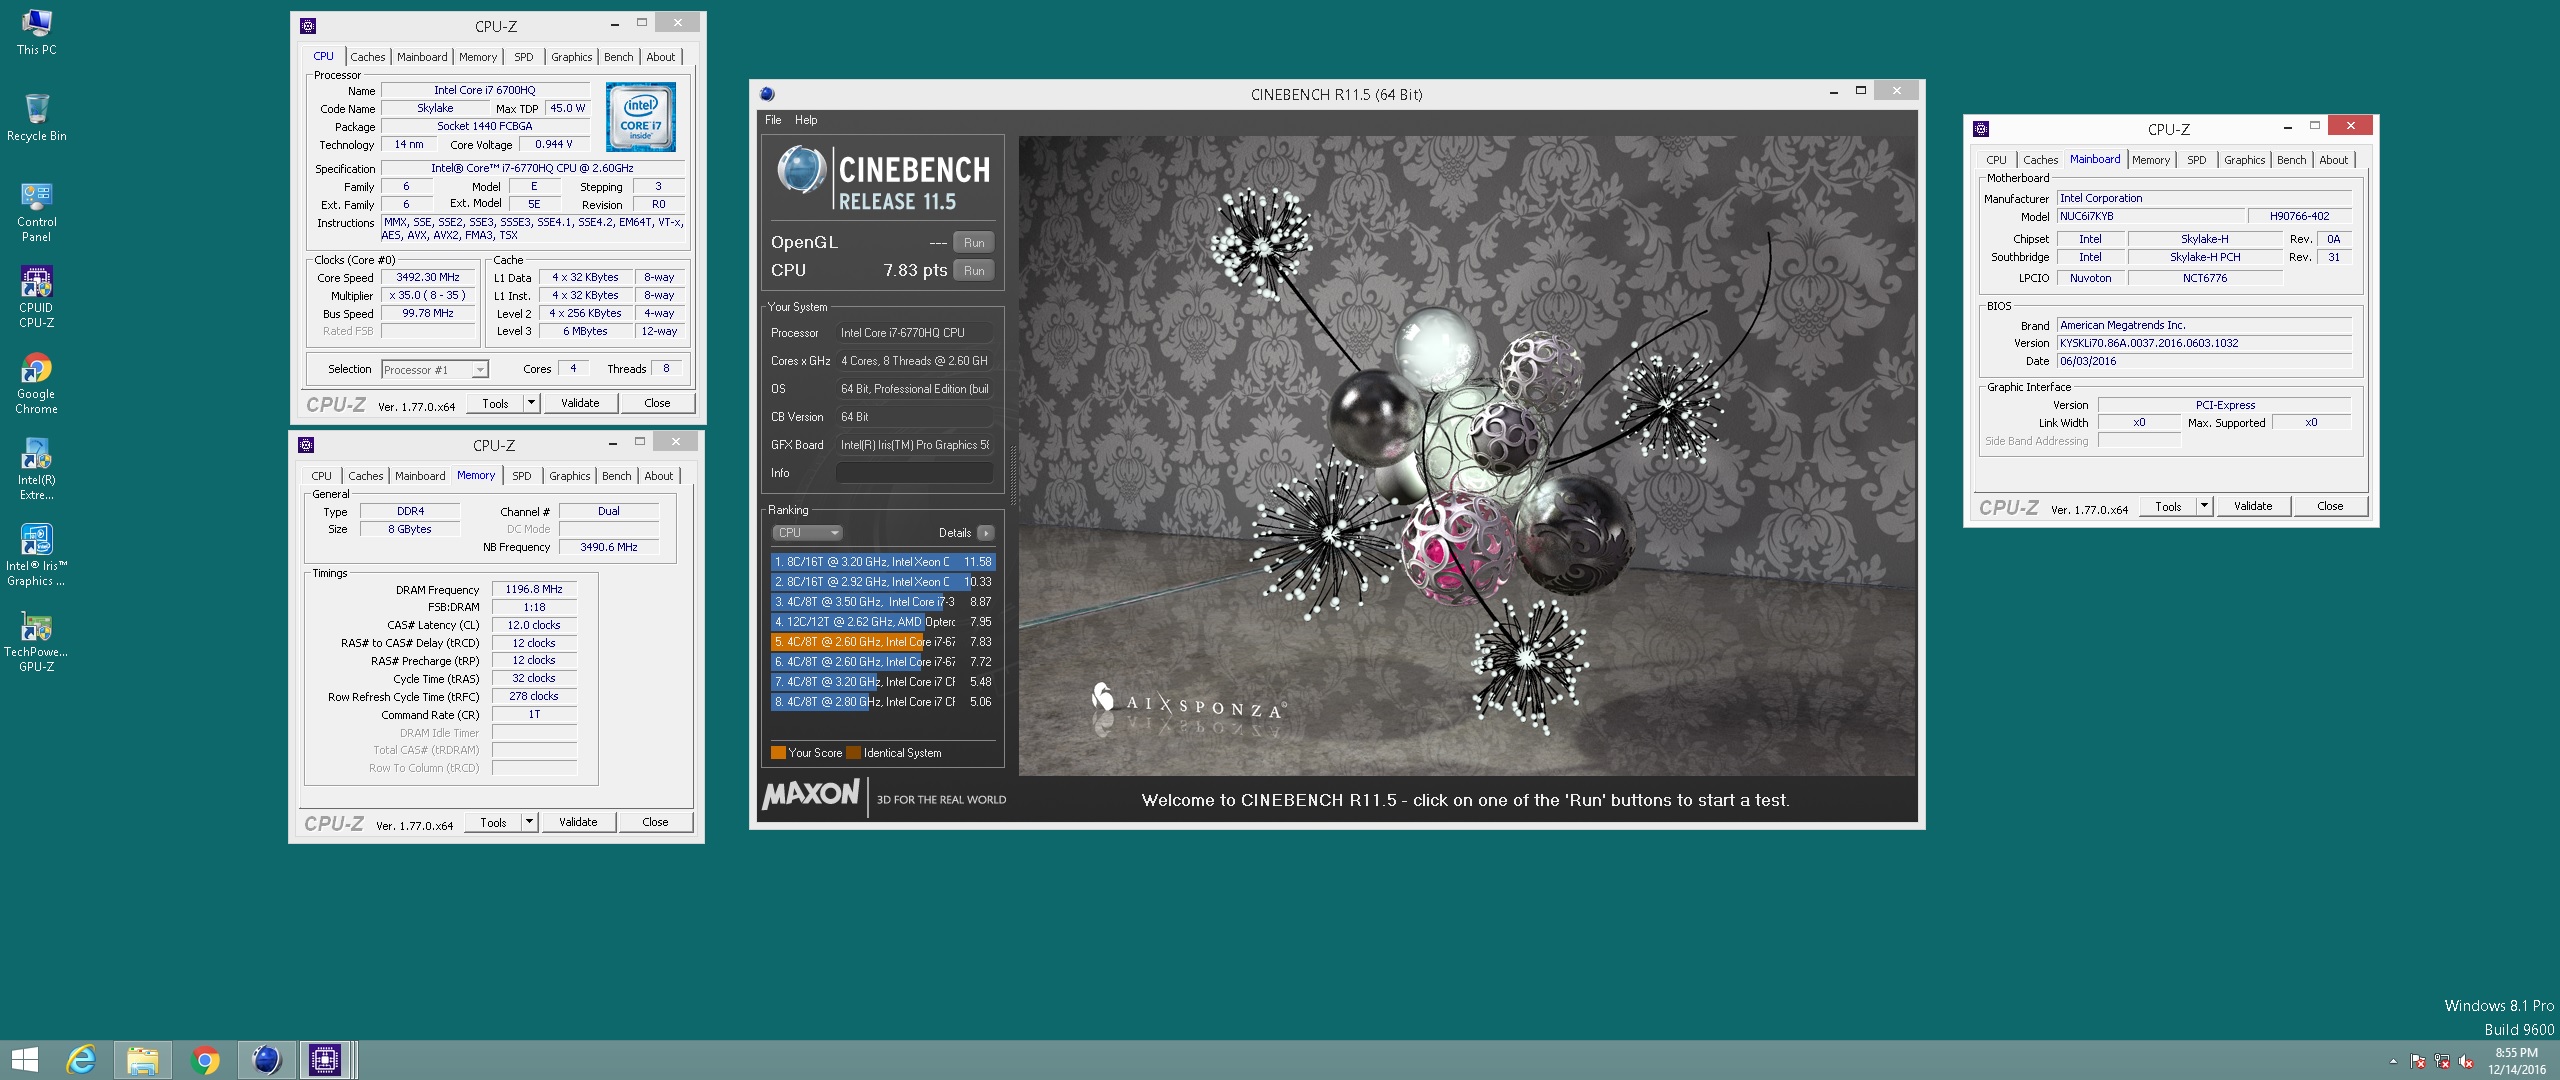Open the Graphics tab in the Mainboard CPU-Z window
The image size is (2560, 1080).
(x=2244, y=160)
